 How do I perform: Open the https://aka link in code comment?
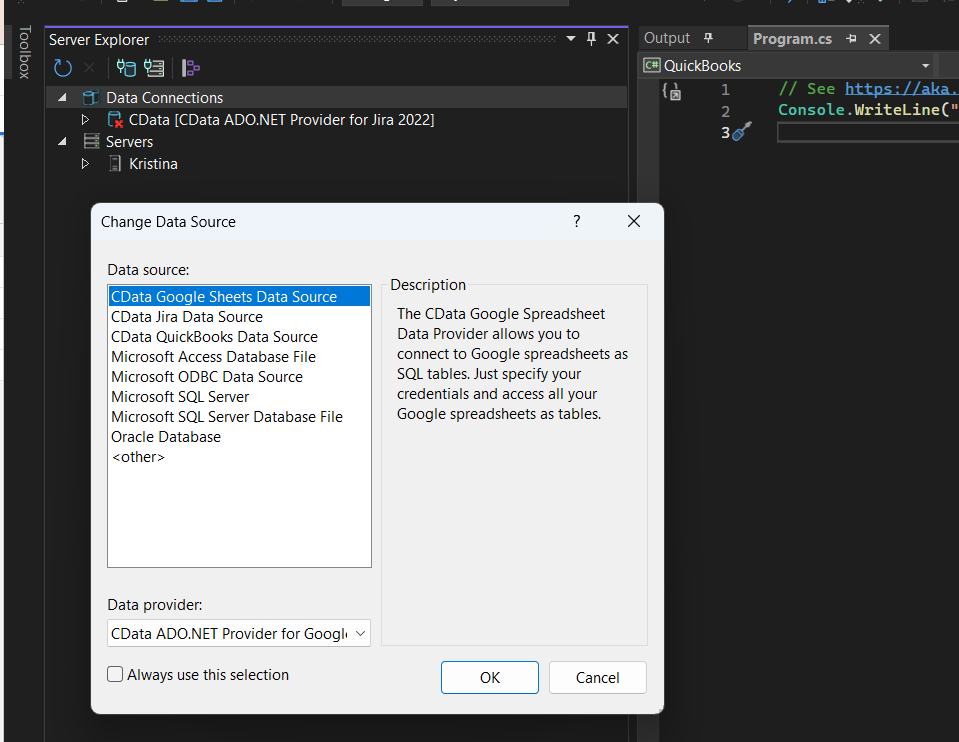point(902,89)
